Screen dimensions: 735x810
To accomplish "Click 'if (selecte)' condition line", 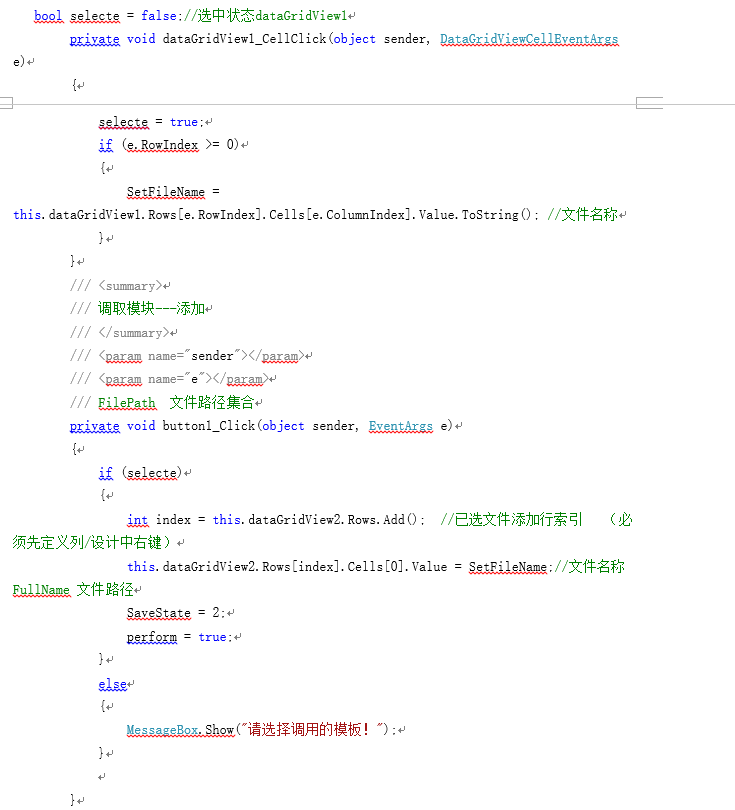I will point(140,473).
